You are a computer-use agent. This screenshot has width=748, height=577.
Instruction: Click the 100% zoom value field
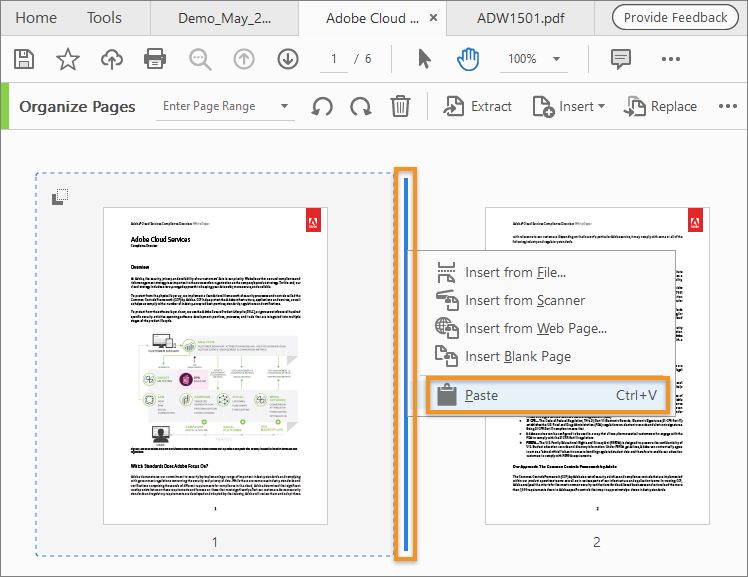click(522, 59)
